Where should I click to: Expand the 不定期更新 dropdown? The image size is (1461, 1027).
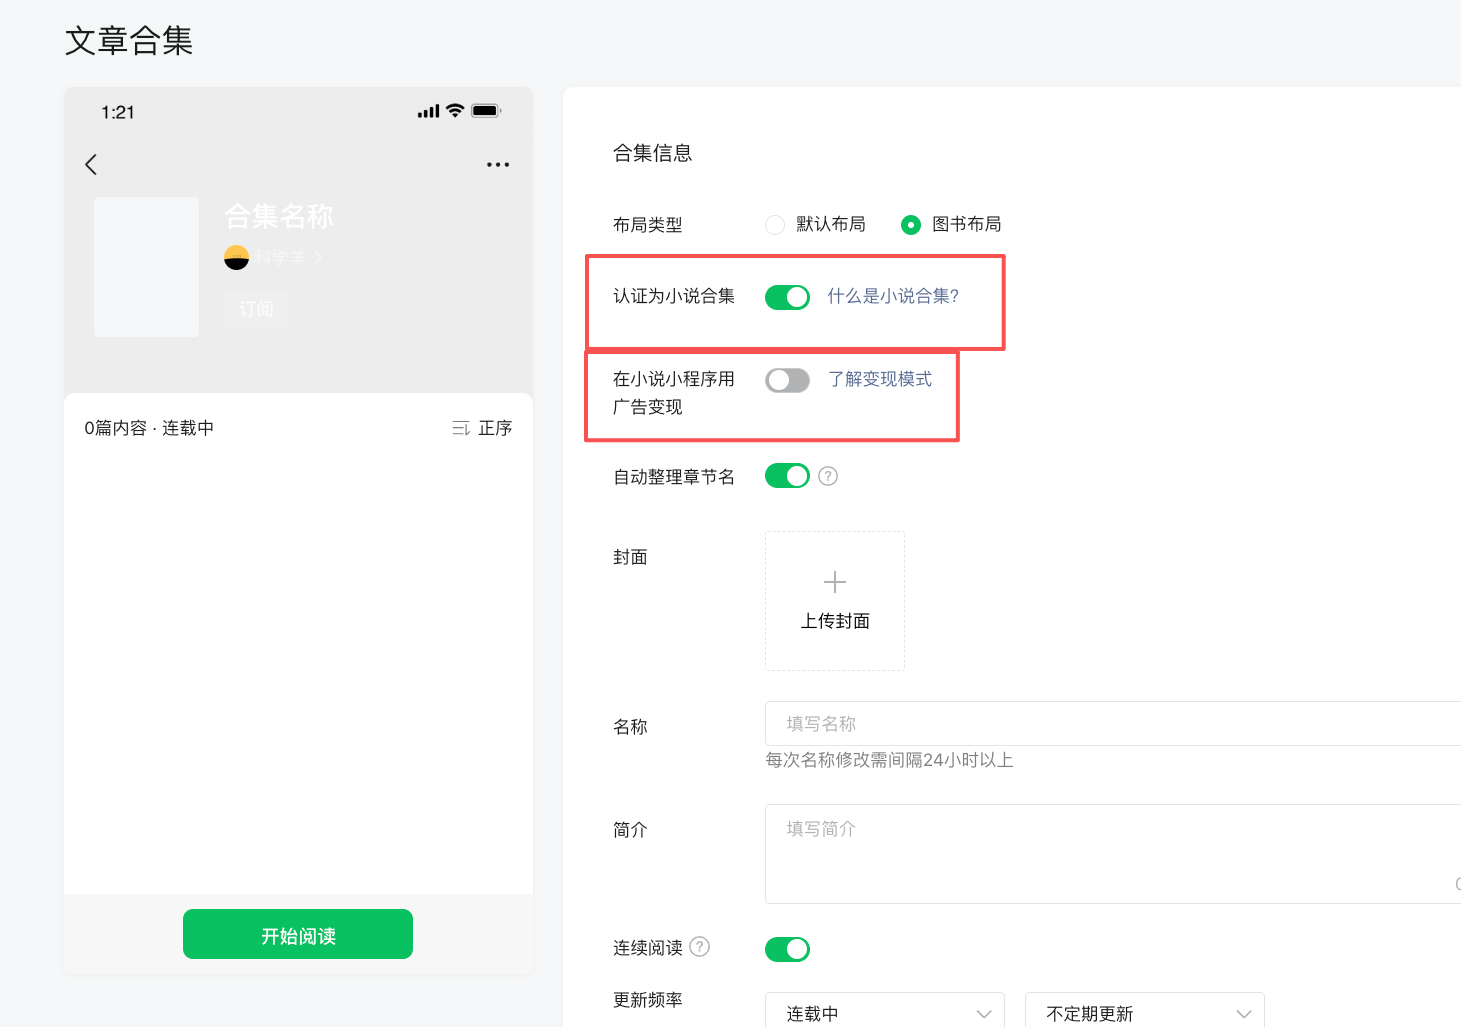click(x=1145, y=1013)
